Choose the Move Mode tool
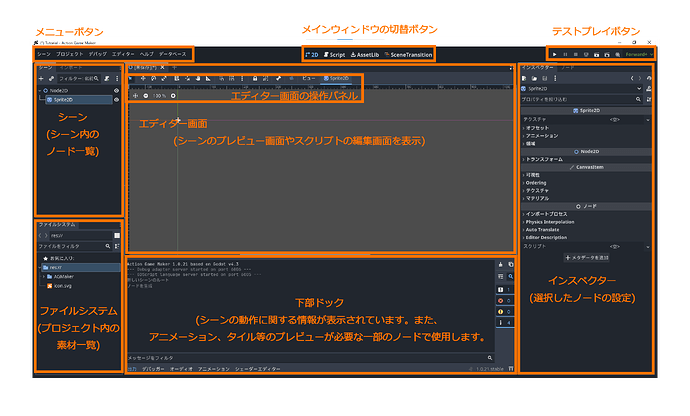This screenshot has height=416, width=690. pyautogui.click(x=143, y=78)
